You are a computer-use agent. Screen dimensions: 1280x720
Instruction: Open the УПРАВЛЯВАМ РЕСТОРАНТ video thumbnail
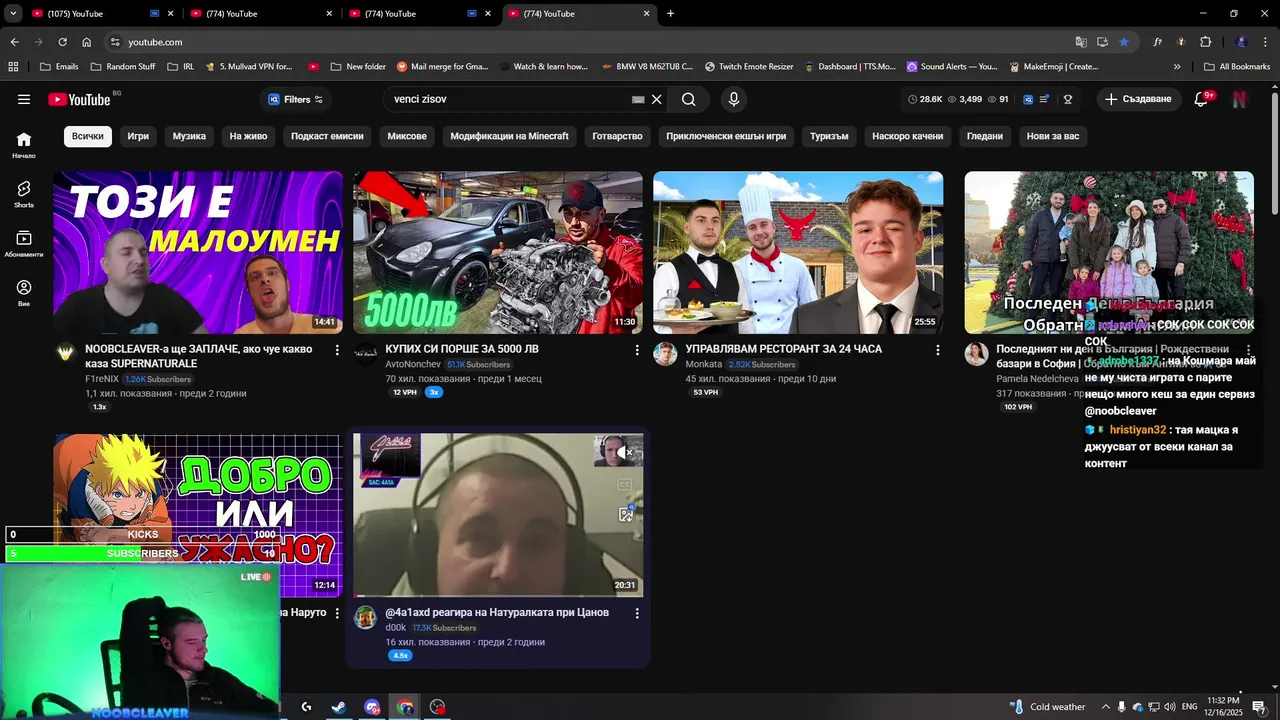(x=798, y=252)
